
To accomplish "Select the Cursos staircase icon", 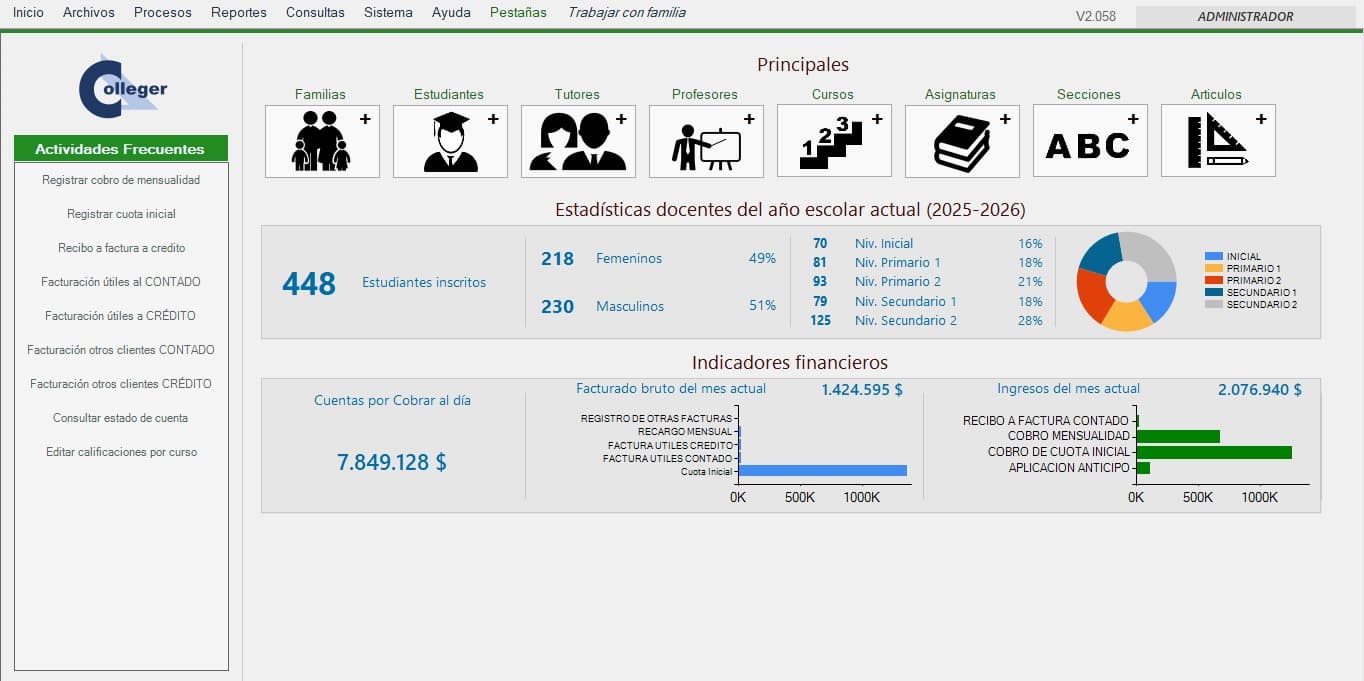I will 834,141.
